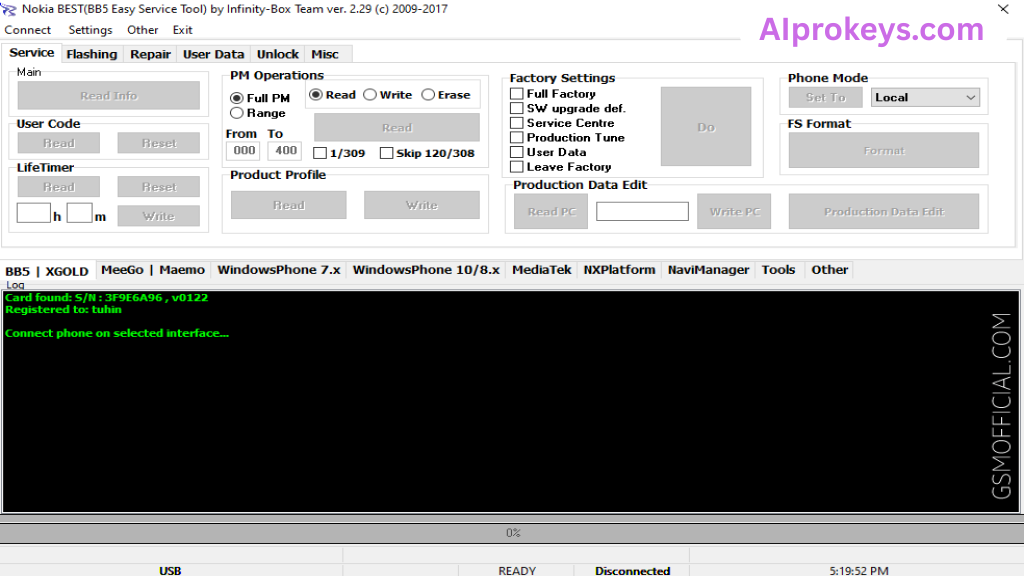Click the Read PC button
The height and width of the screenshot is (576, 1024).
551,212
